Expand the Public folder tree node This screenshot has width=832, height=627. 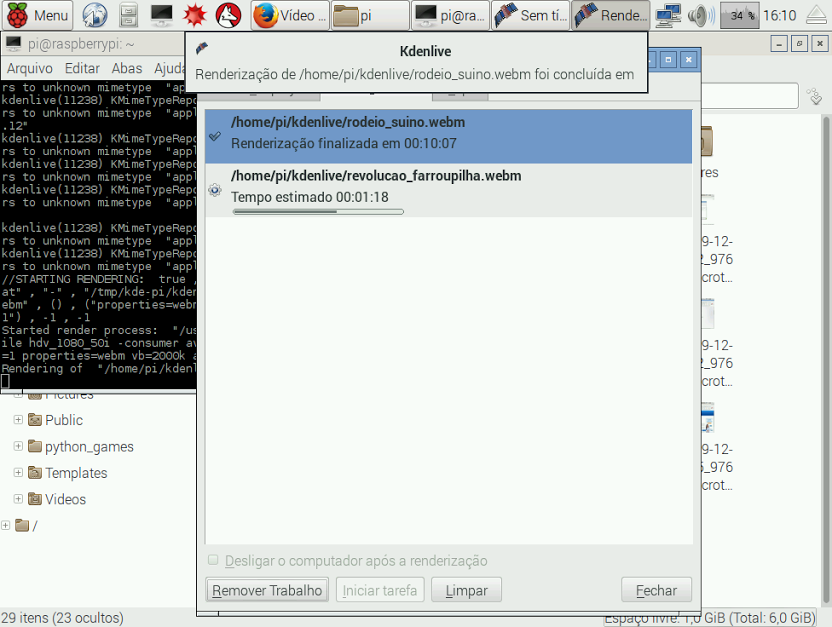click(18, 420)
